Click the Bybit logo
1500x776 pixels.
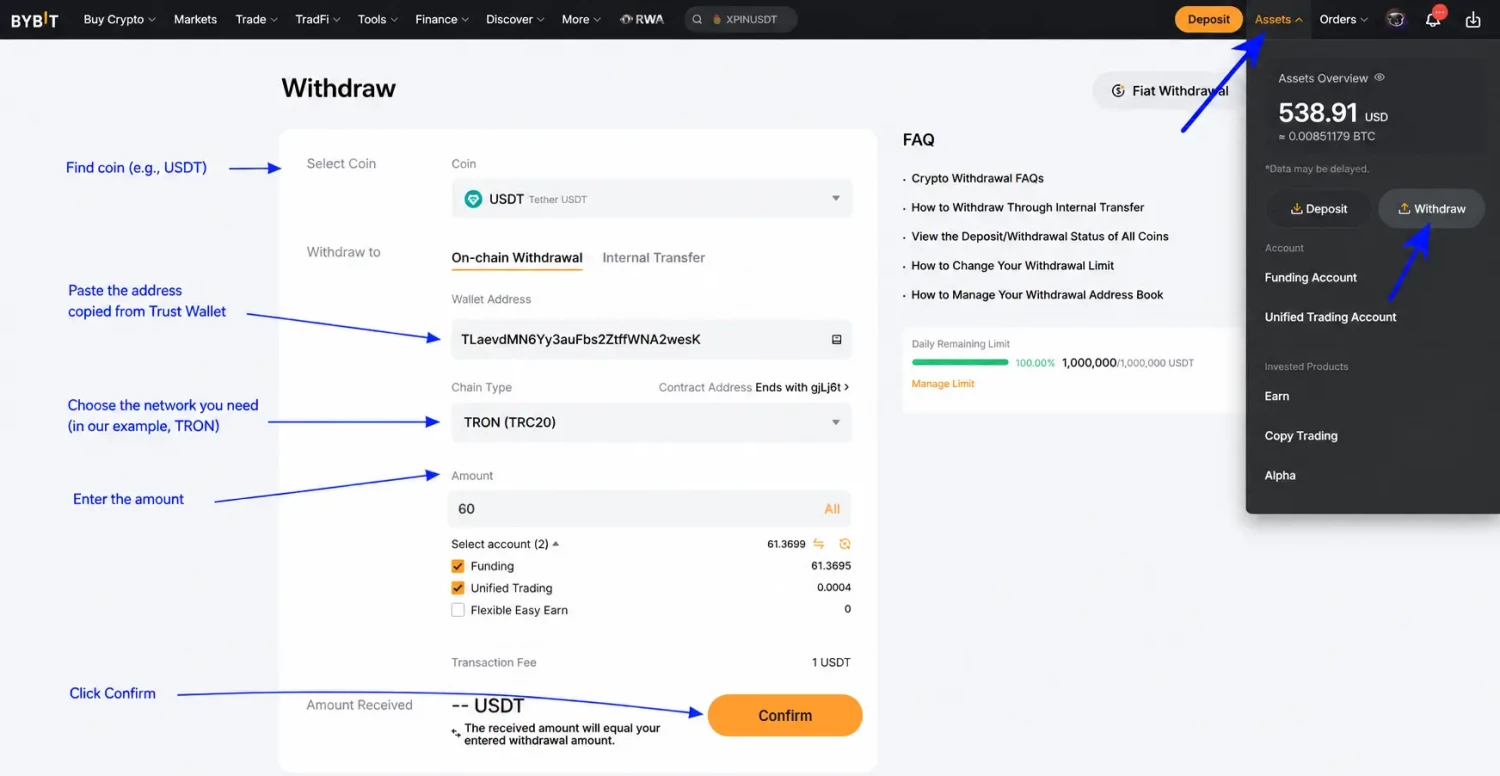35,19
